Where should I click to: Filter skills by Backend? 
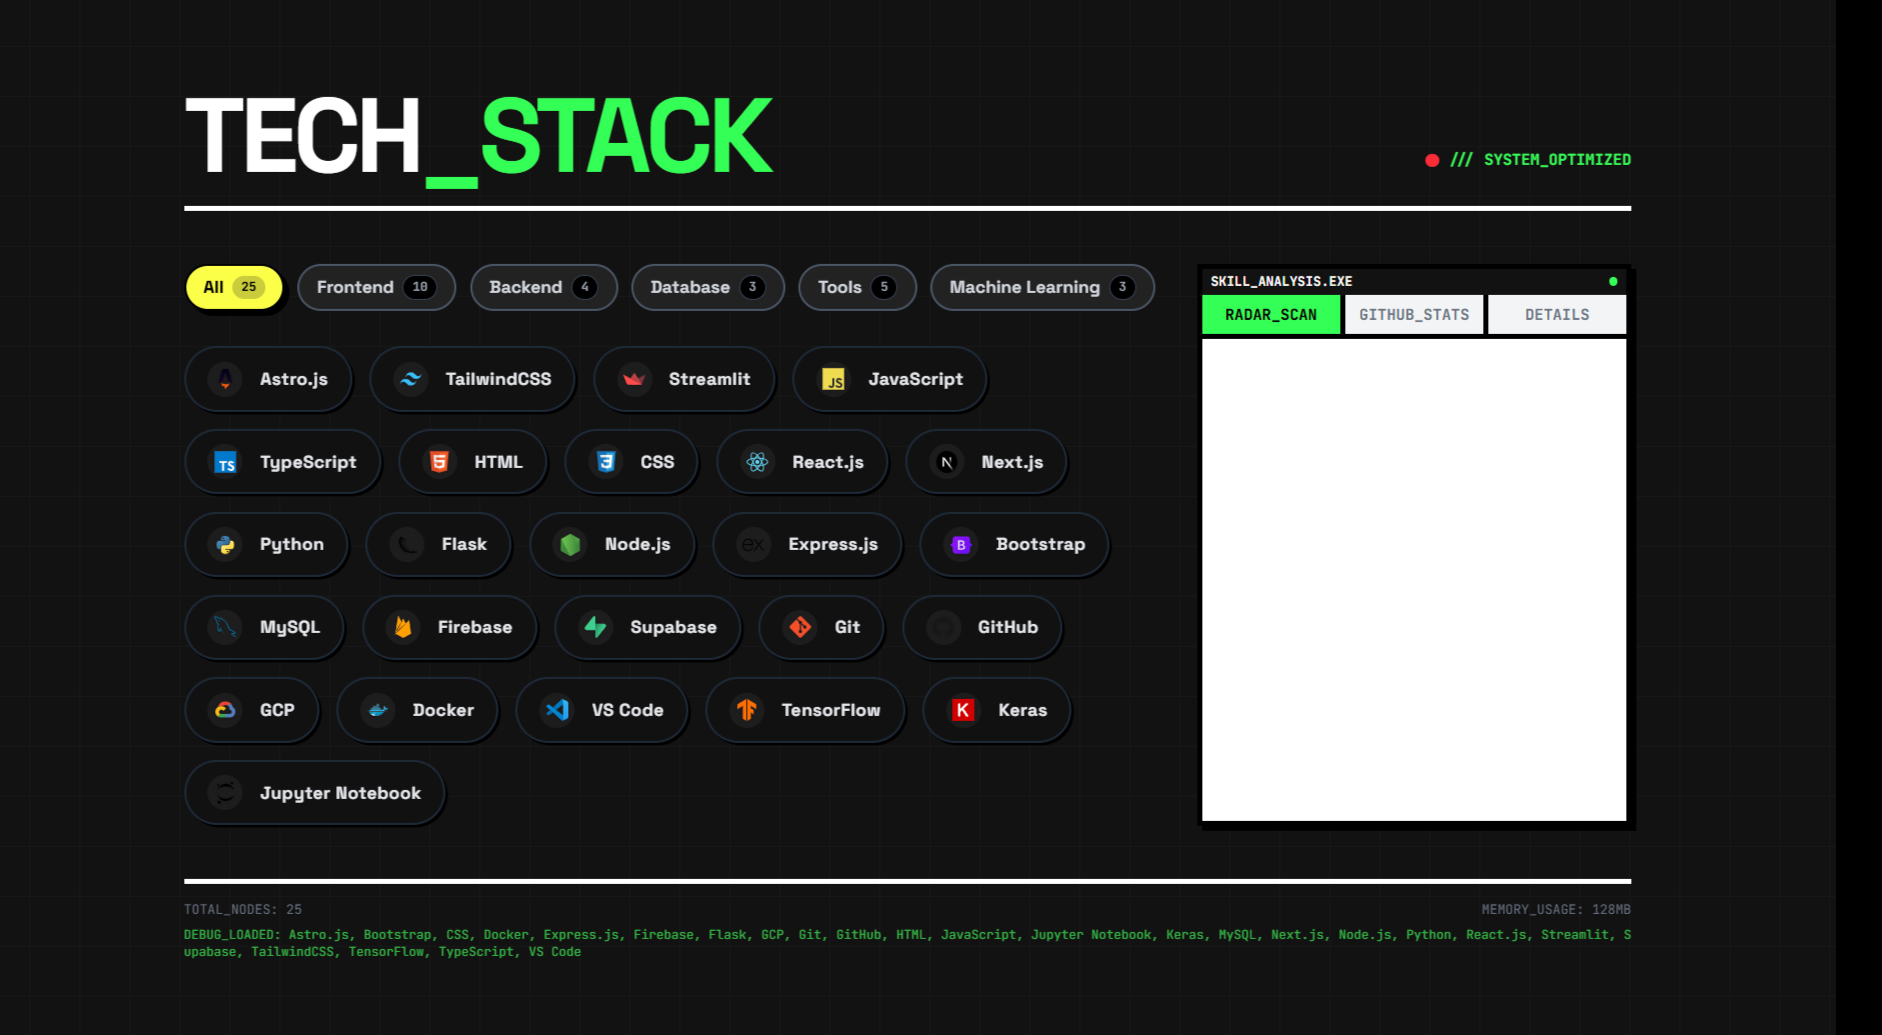[543, 287]
